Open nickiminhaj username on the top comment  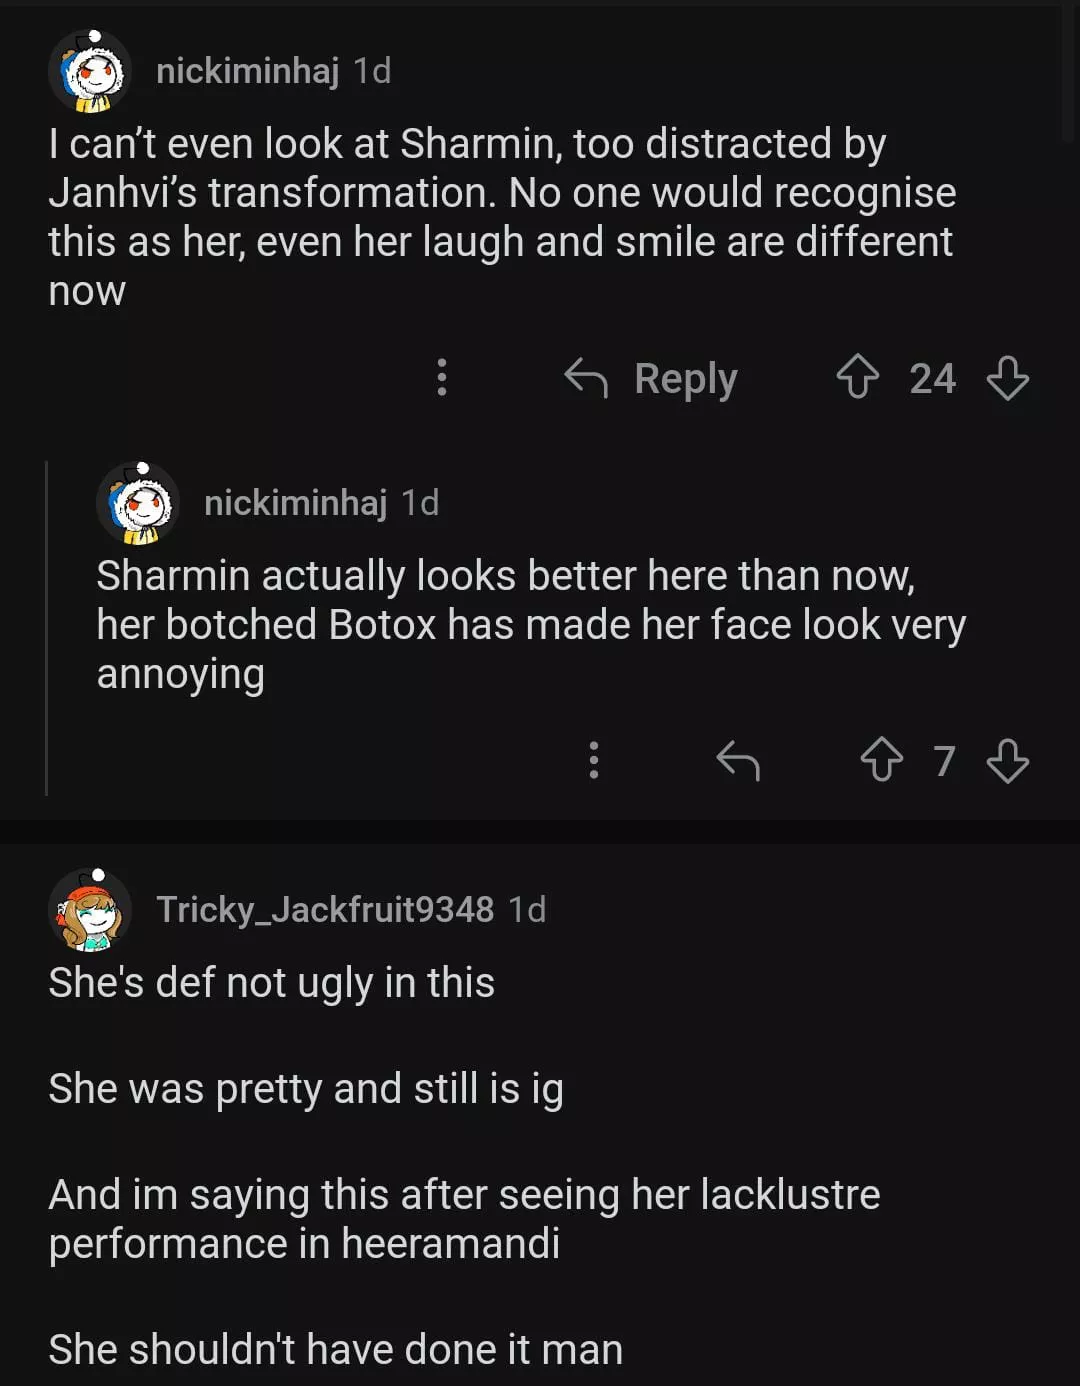pyautogui.click(x=247, y=71)
